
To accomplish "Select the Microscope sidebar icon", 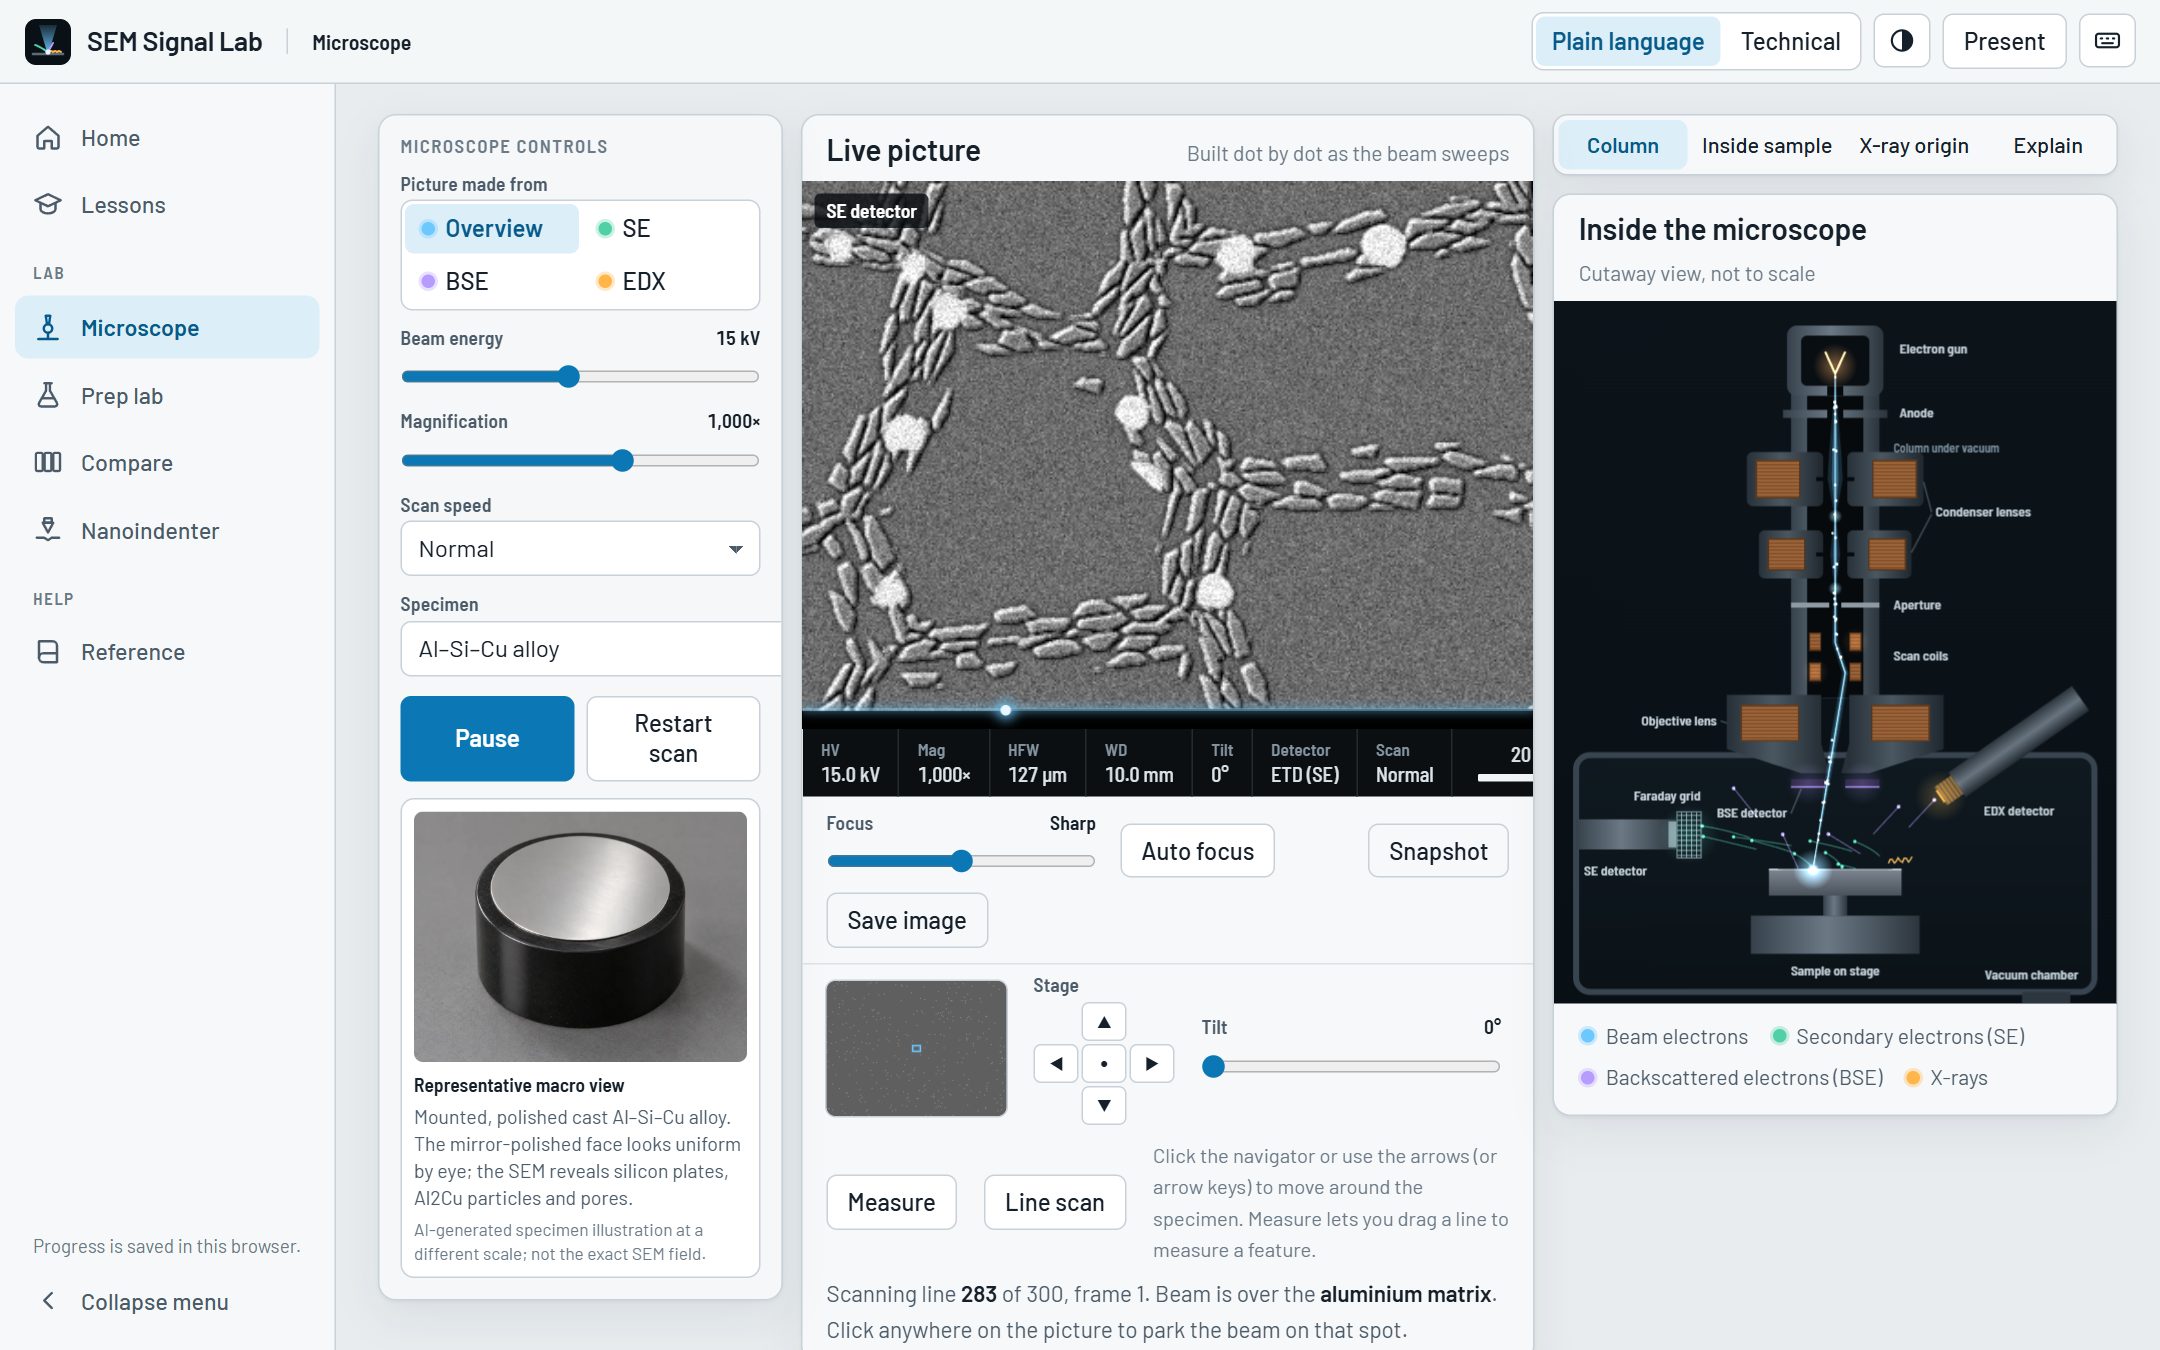I will pos(48,328).
